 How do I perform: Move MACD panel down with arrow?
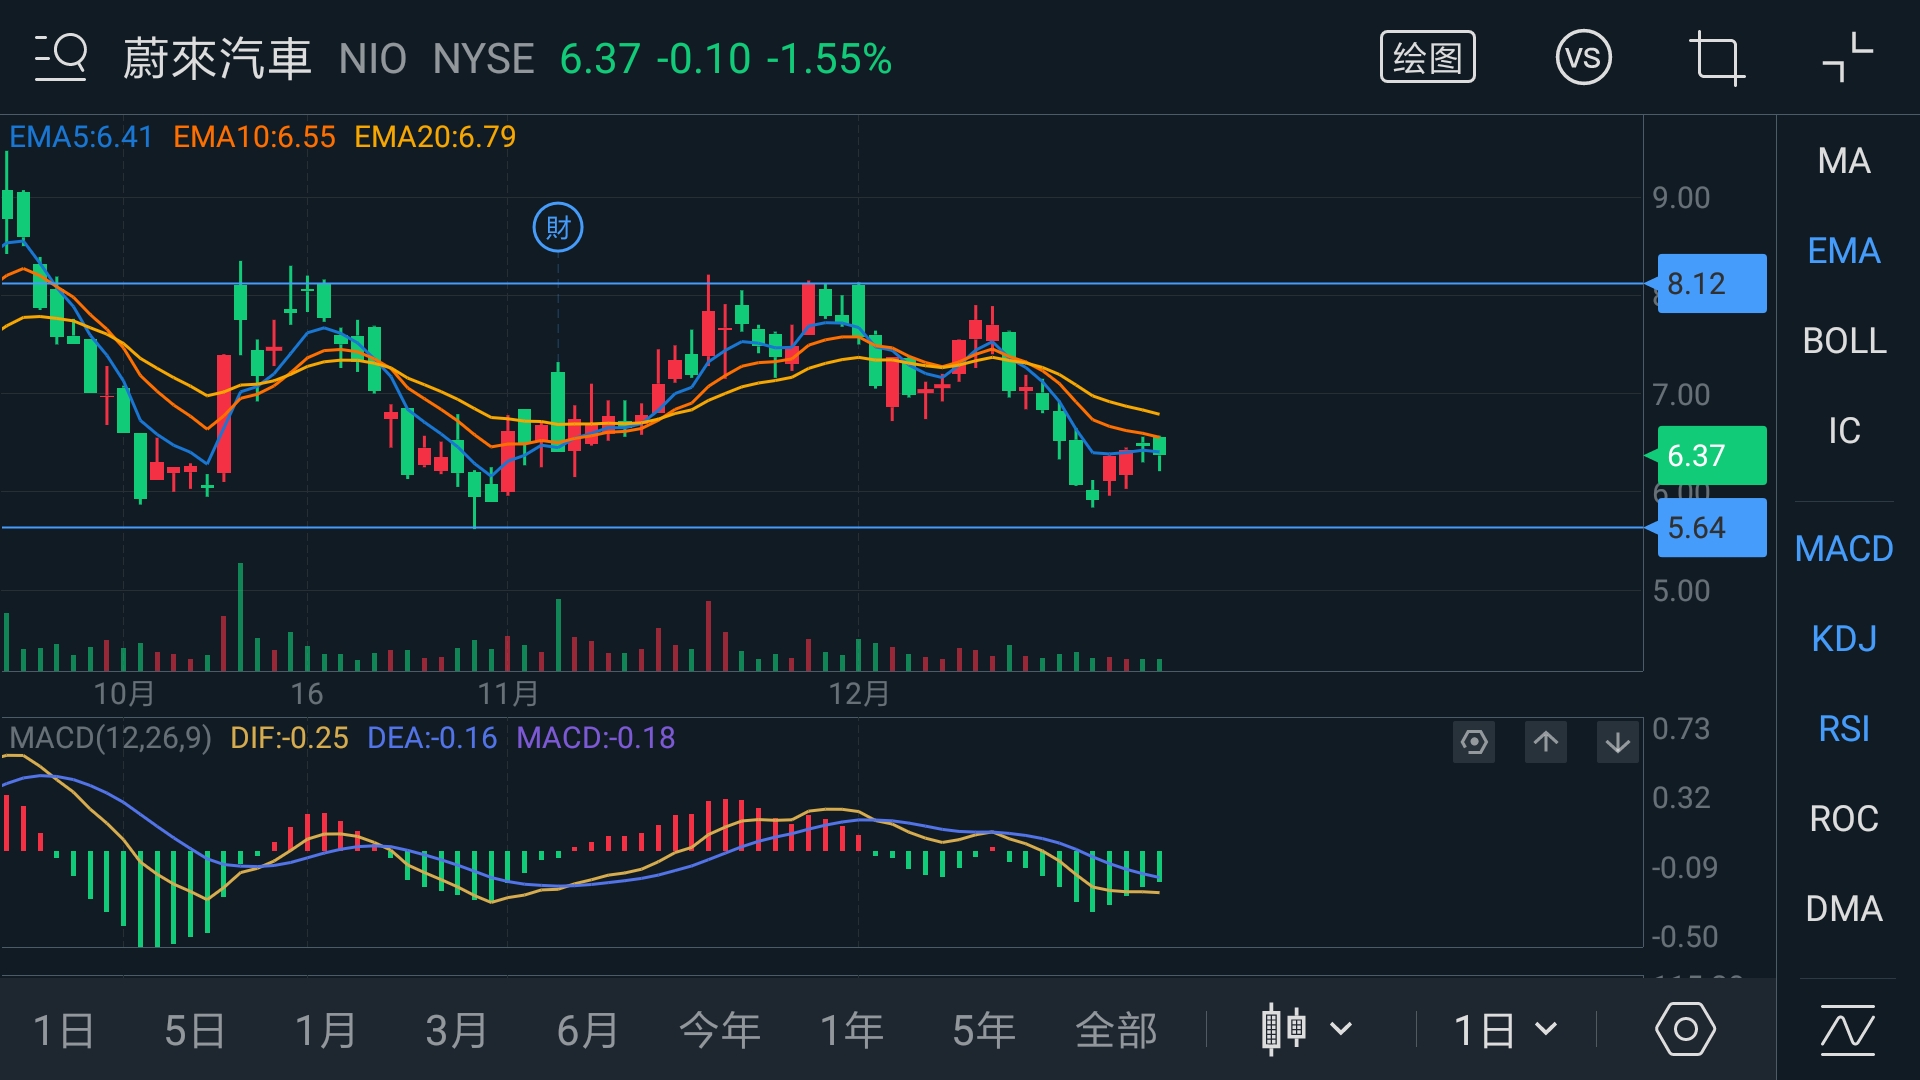[x=1618, y=742]
